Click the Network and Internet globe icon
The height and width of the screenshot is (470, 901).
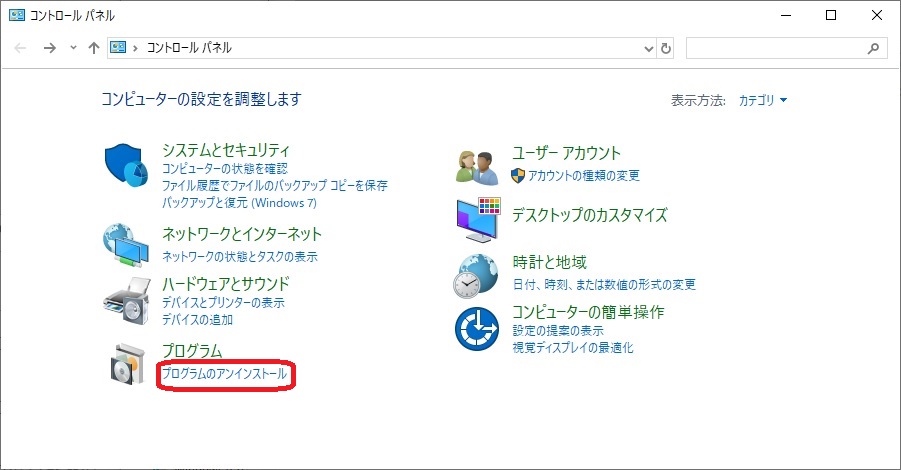point(125,242)
